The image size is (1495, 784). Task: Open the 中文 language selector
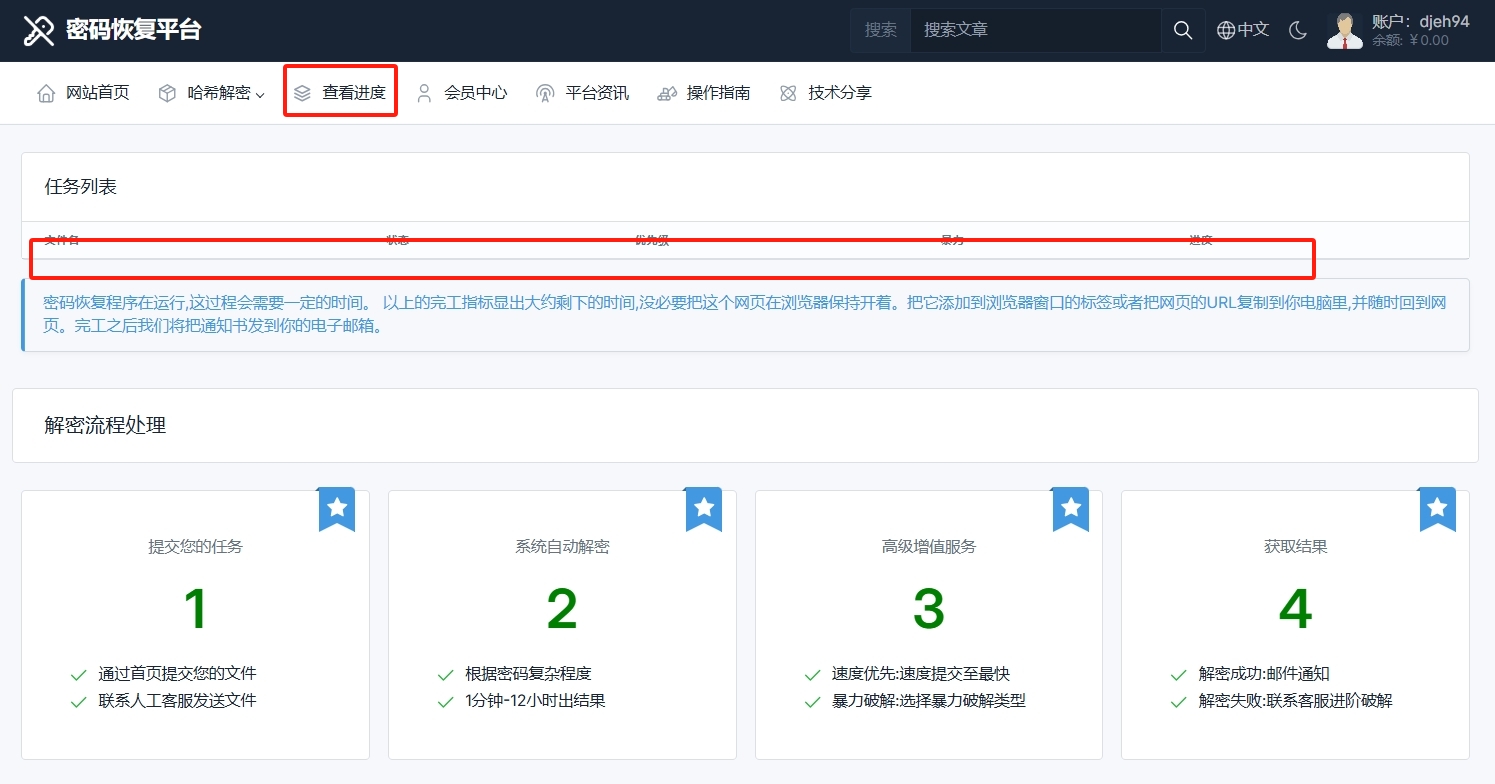[x=1253, y=30]
